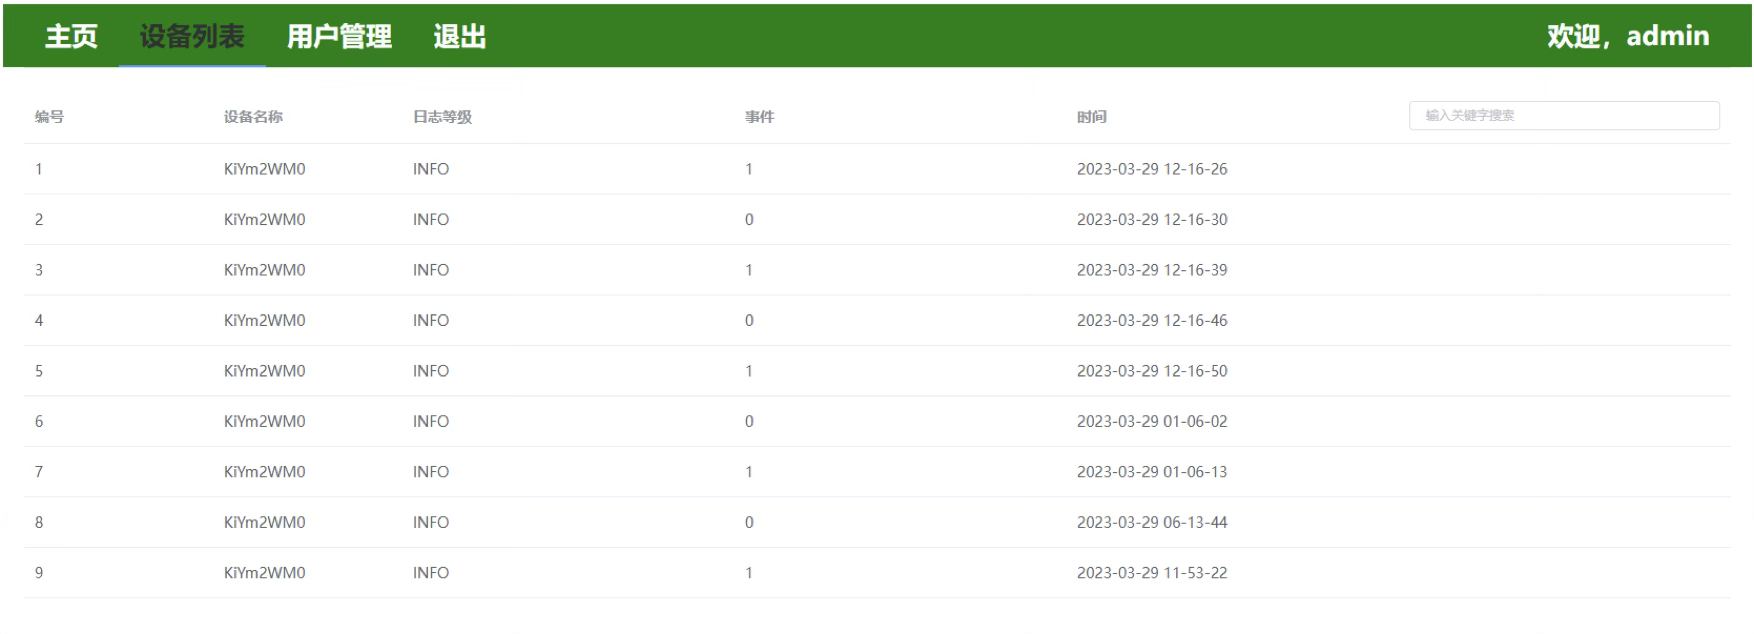Click the timestamp 2023-03-29 01-06-02

(1151, 422)
